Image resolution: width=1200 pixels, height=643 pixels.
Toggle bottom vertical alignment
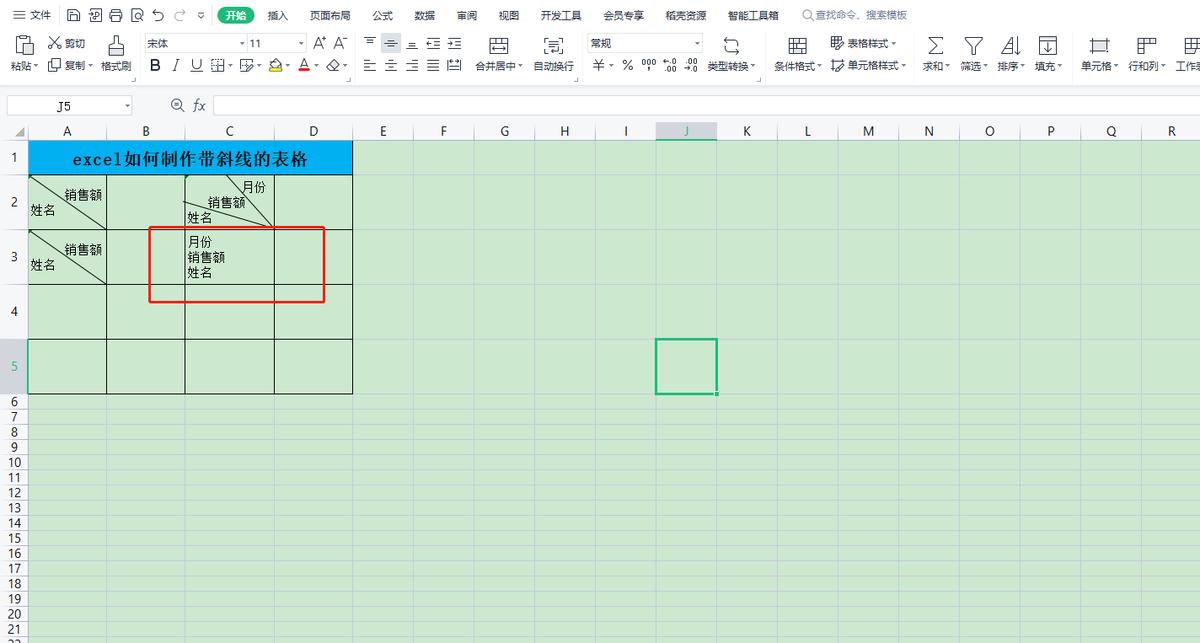click(412, 43)
